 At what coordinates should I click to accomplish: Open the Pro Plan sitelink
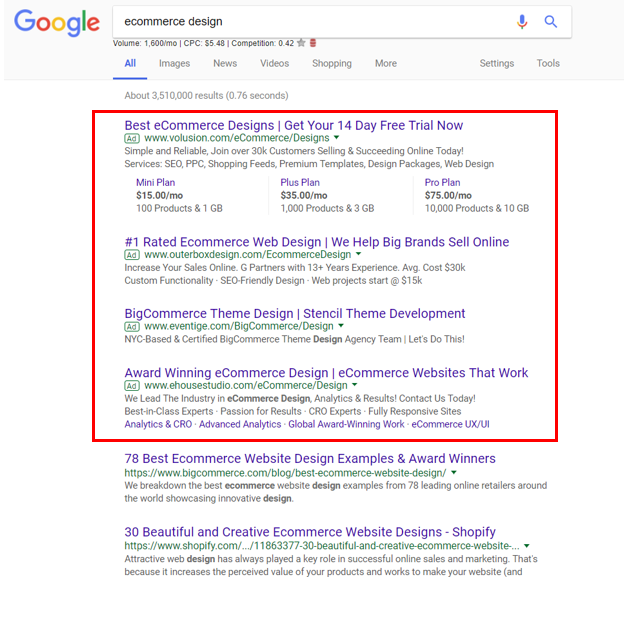coord(442,182)
